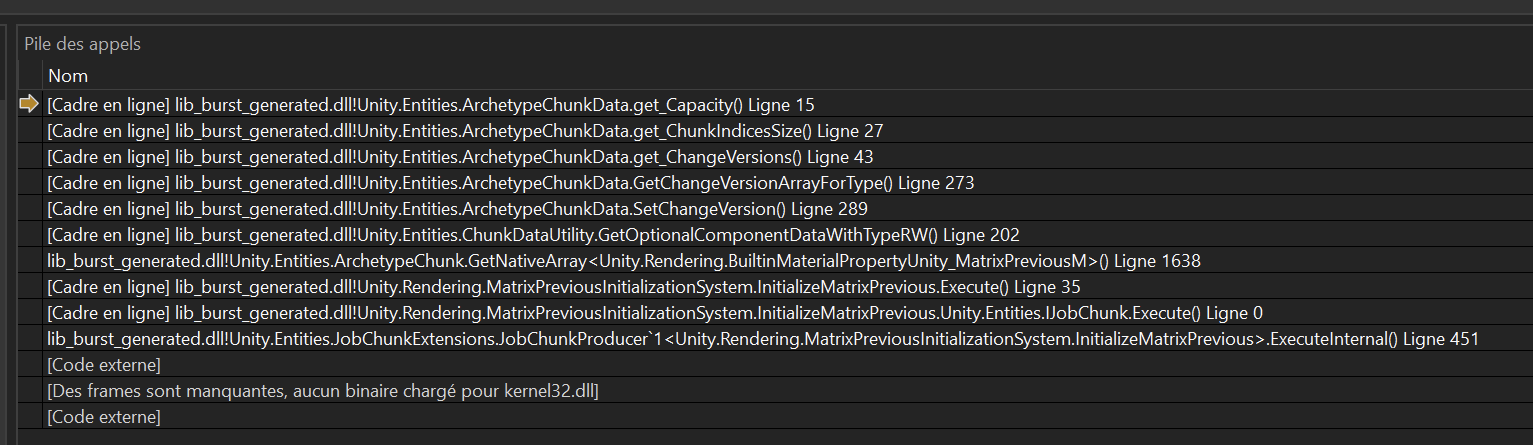Select the missing kernel32.dll frames row
Image resolution: width=1533 pixels, height=445 pixels.
coord(322,391)
